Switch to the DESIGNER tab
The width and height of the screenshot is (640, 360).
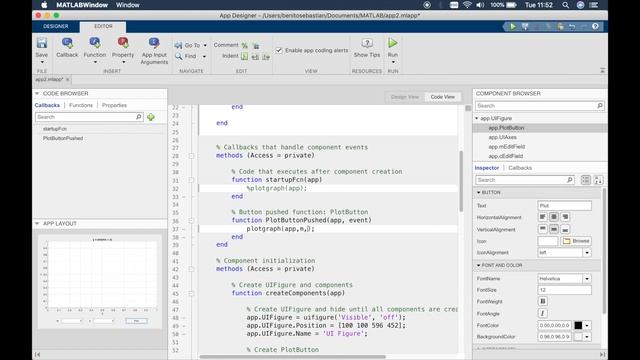point(56,26)
